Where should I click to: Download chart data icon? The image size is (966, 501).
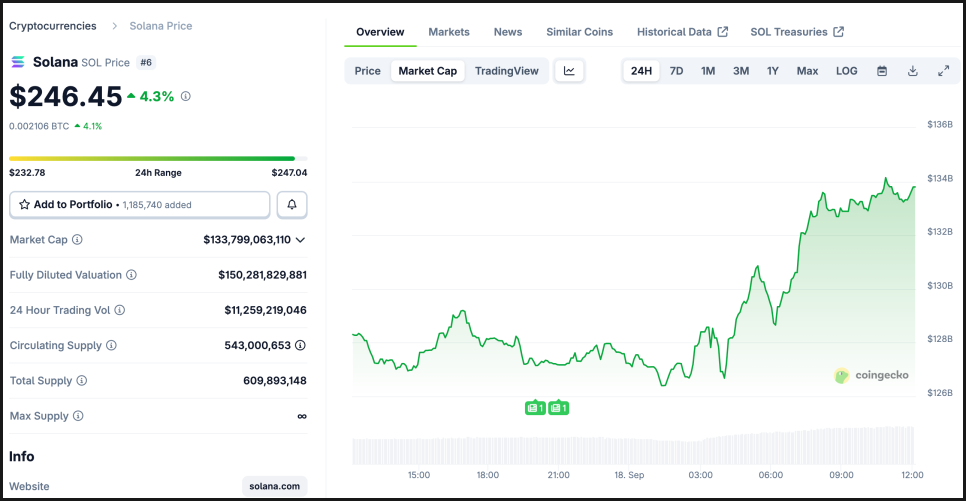coord(912,71)
